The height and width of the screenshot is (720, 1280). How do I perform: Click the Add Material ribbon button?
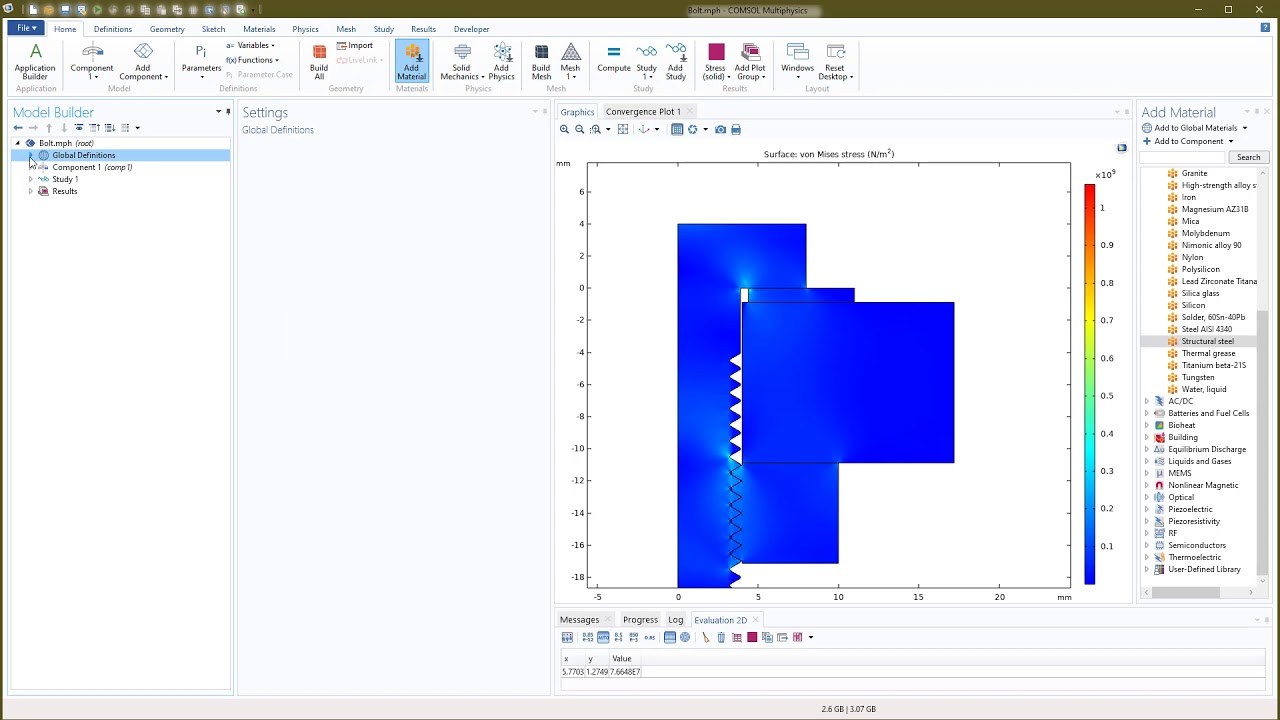pyautogui.click(x=411, y=61)
